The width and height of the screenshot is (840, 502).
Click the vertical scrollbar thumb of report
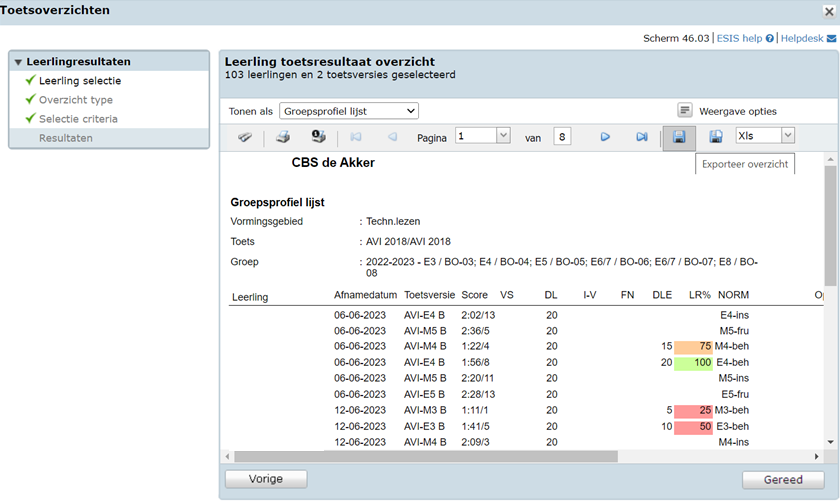[830, 225]
